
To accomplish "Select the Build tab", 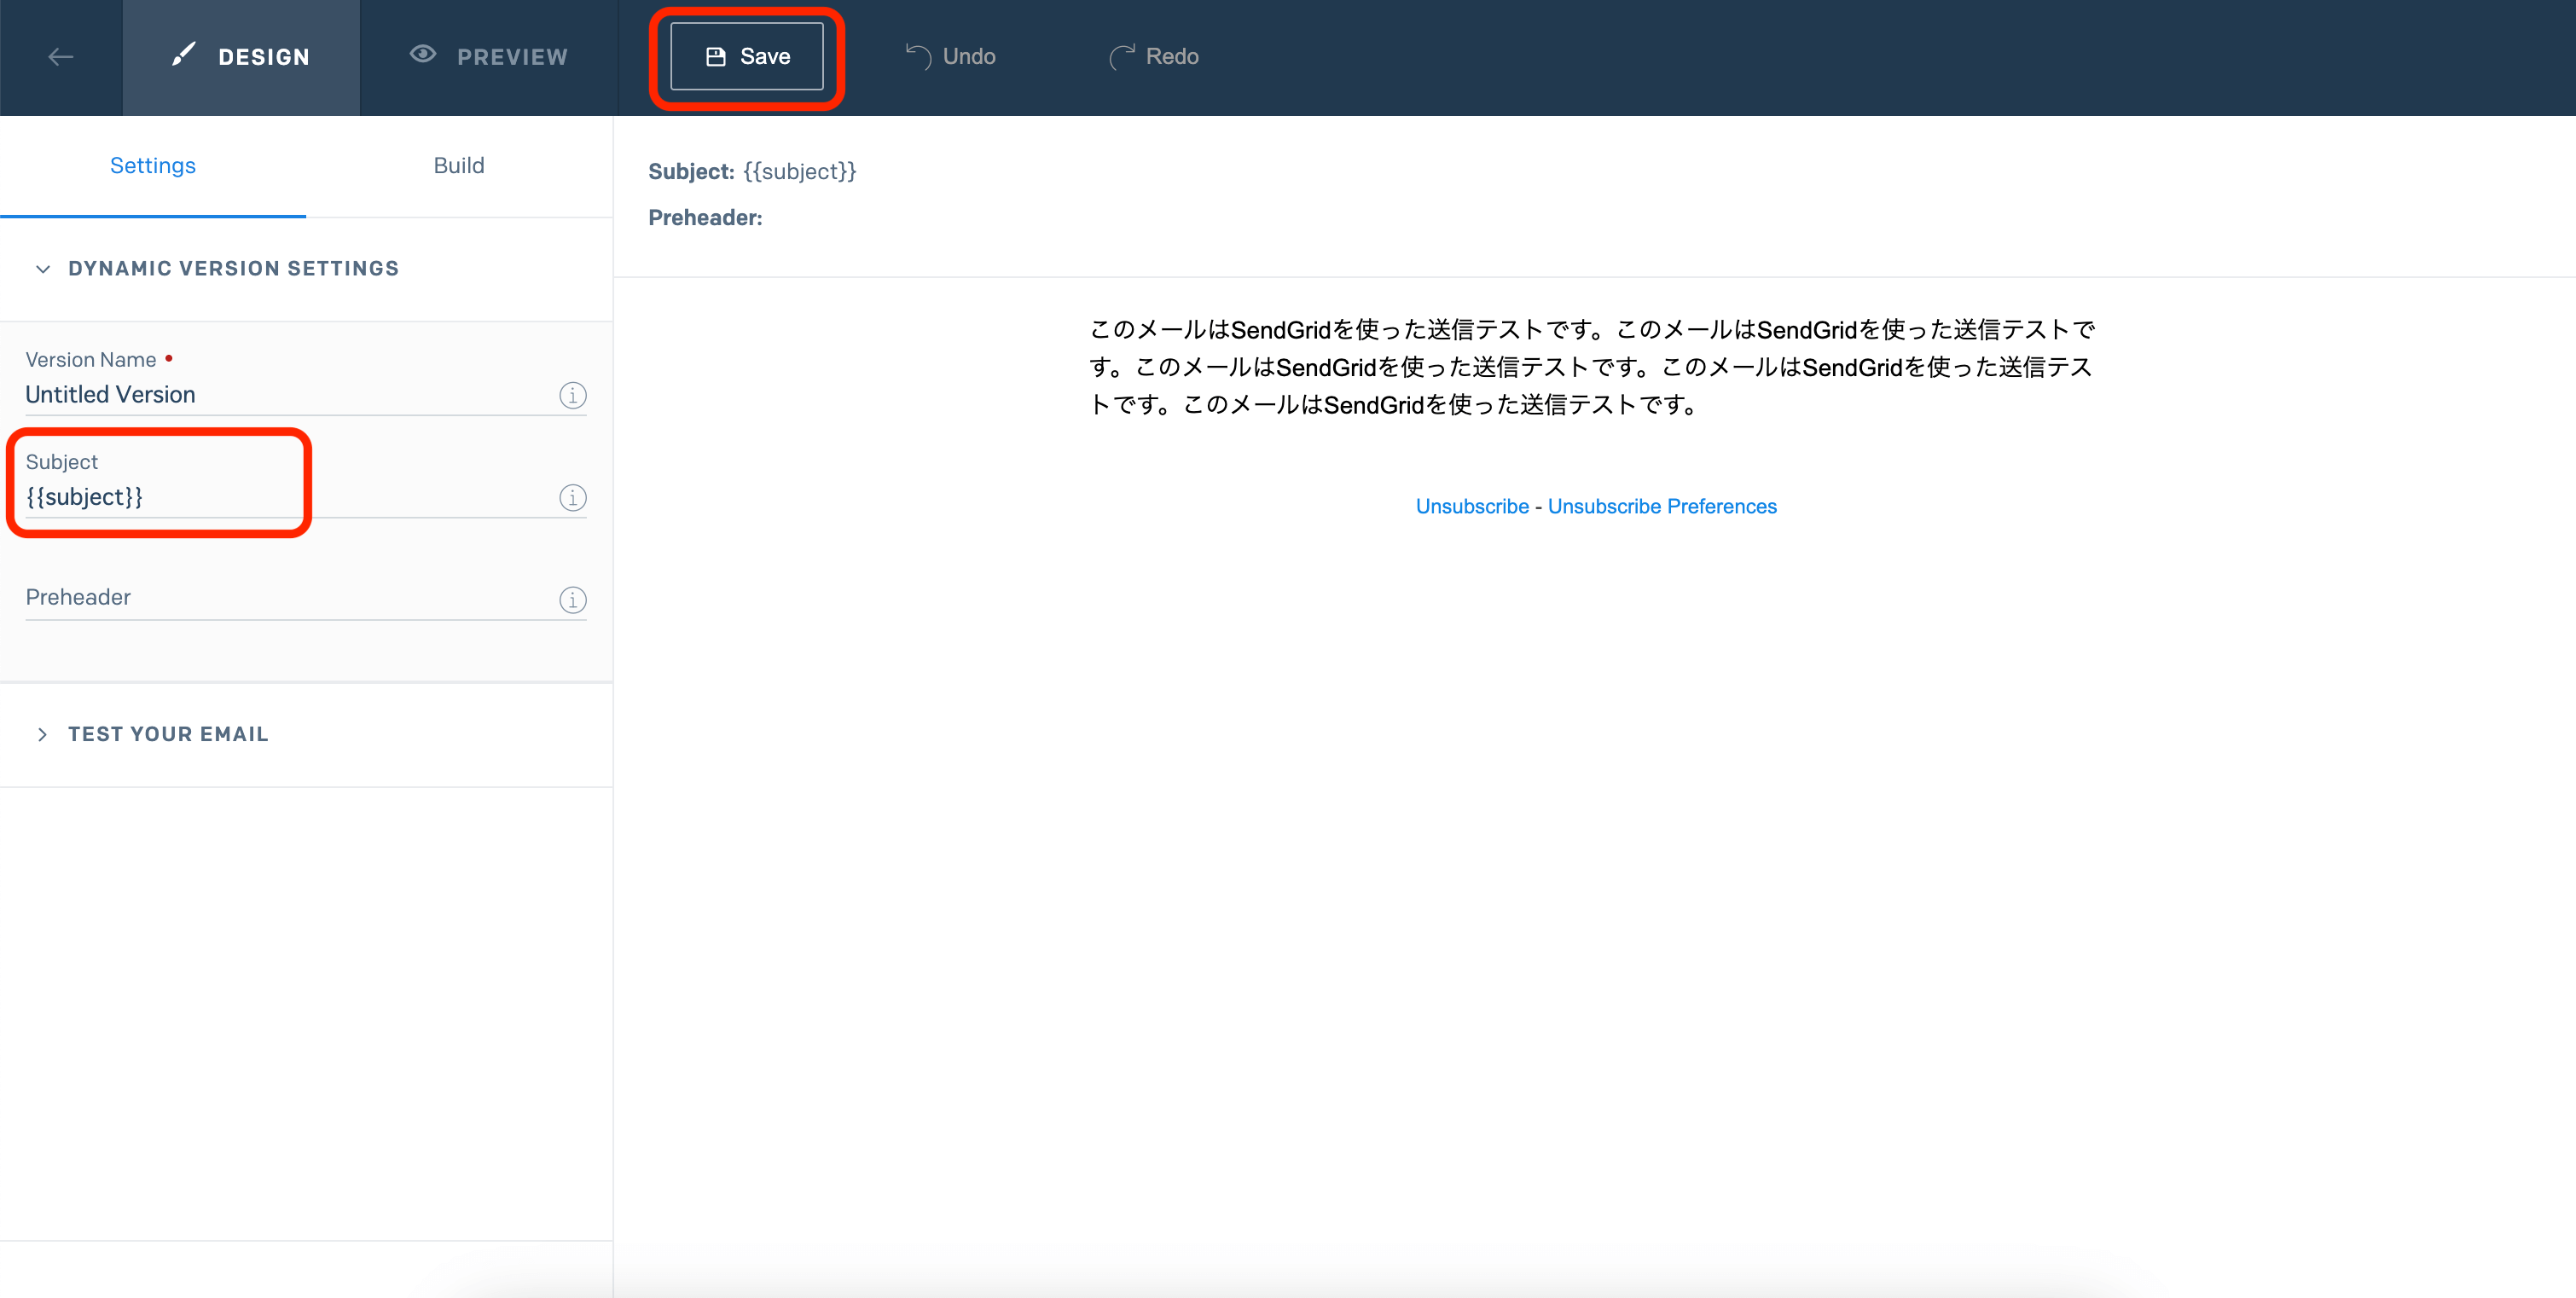I will pos(459,166).
